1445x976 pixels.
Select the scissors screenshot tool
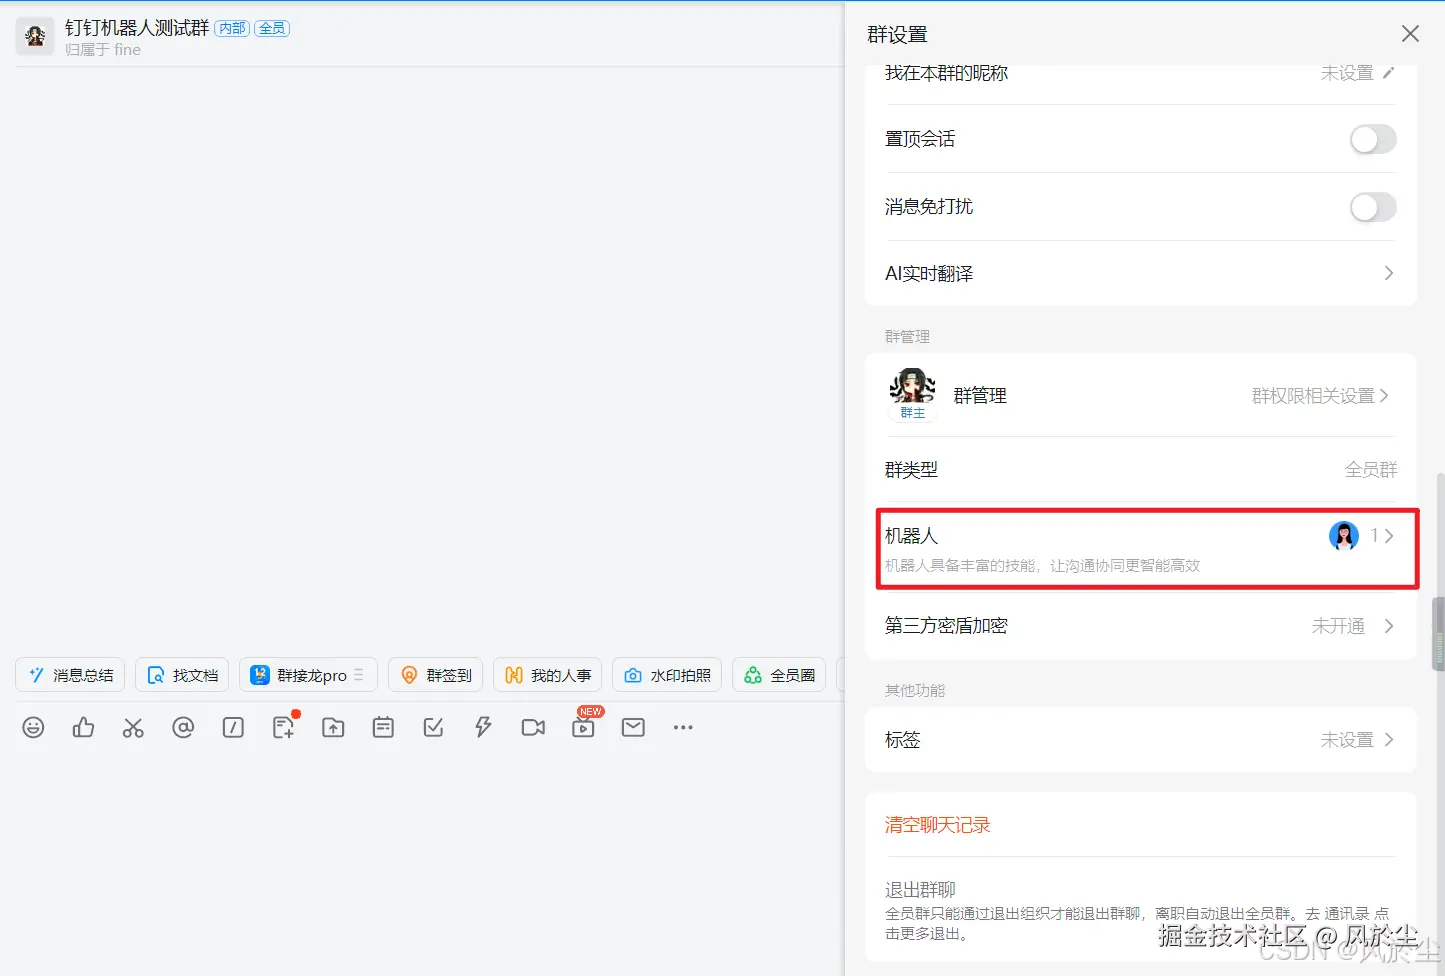133,727
